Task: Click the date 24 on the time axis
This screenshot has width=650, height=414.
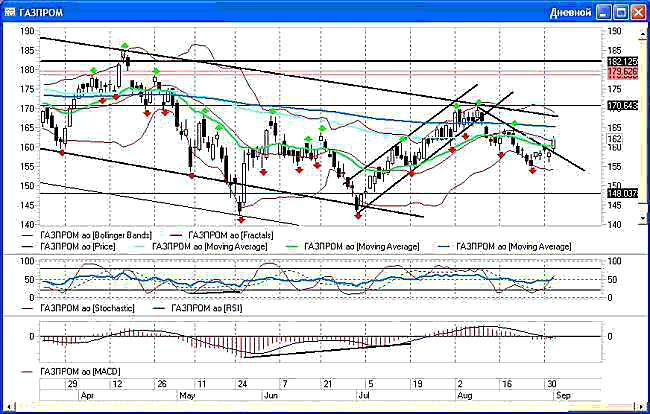Action: click(x=242, y=384)
